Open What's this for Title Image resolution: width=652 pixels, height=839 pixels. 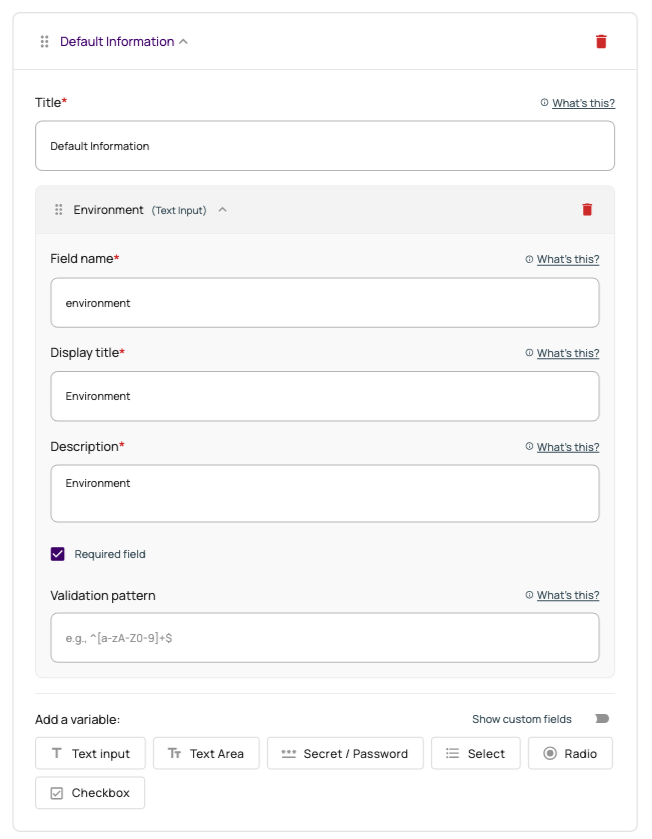(584, 102)
